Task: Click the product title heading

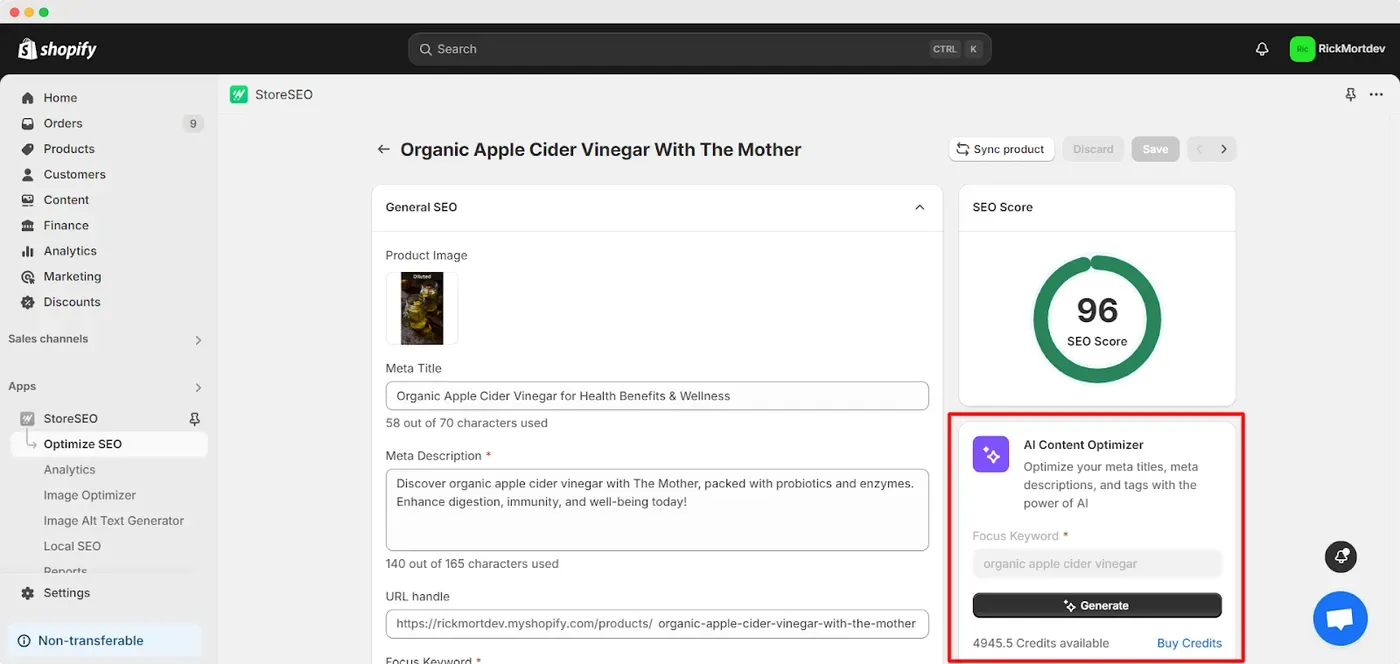Action: [x=601, y=149]
